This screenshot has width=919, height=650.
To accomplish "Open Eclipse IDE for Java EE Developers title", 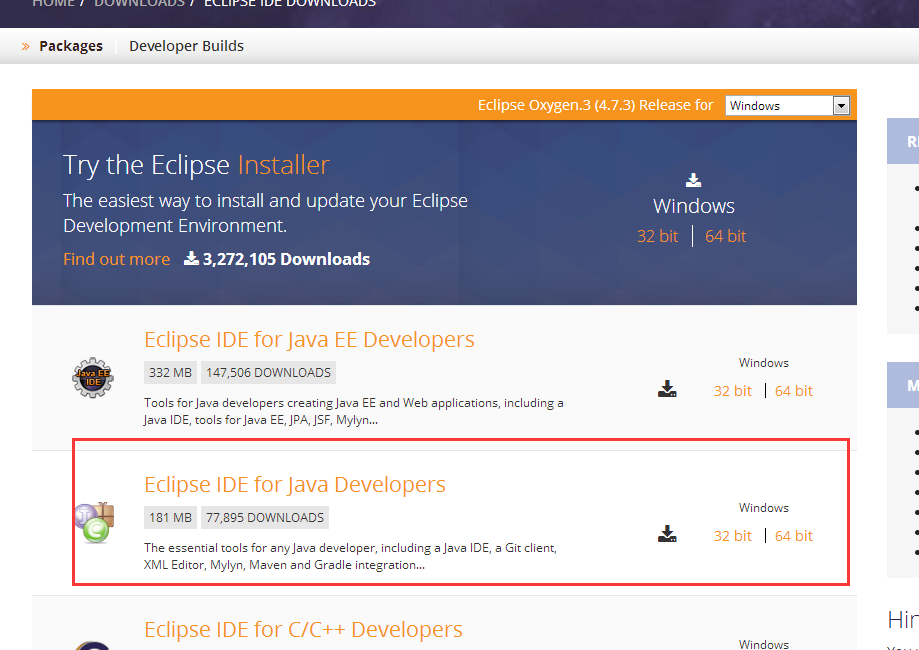I will [309, 339].
